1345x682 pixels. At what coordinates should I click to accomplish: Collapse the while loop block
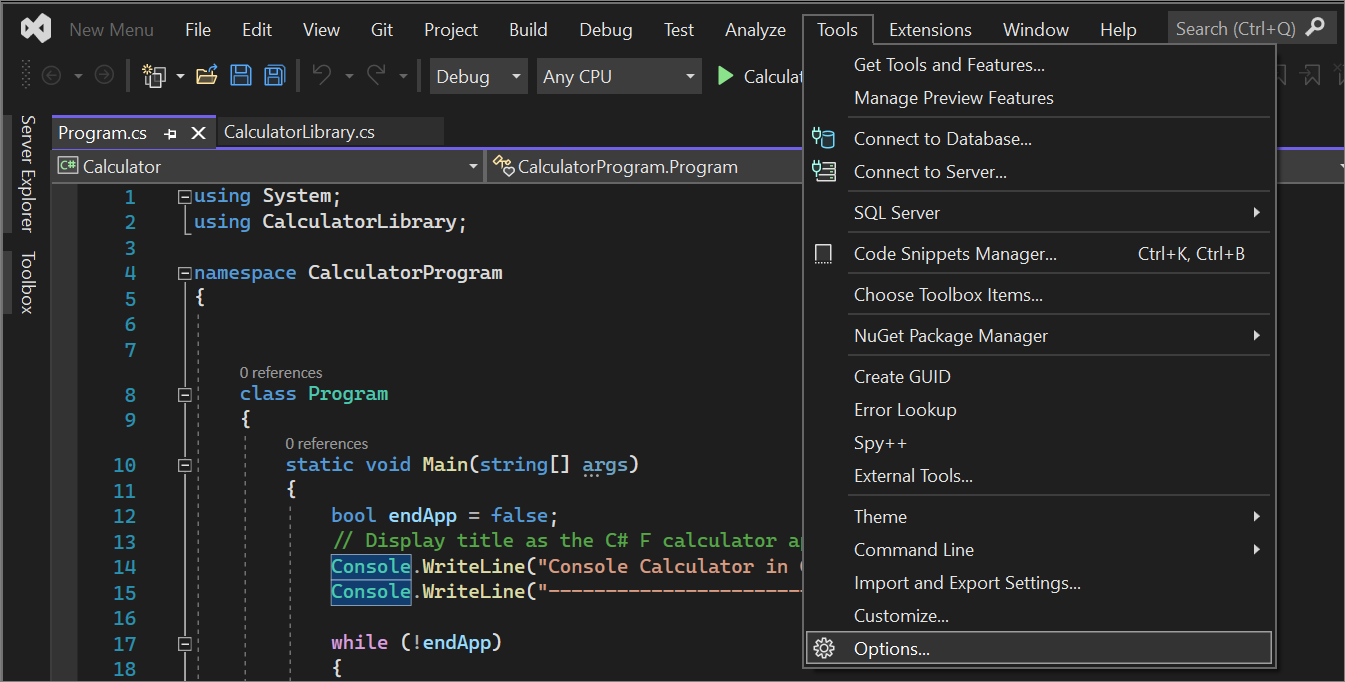tap(184, 643)
